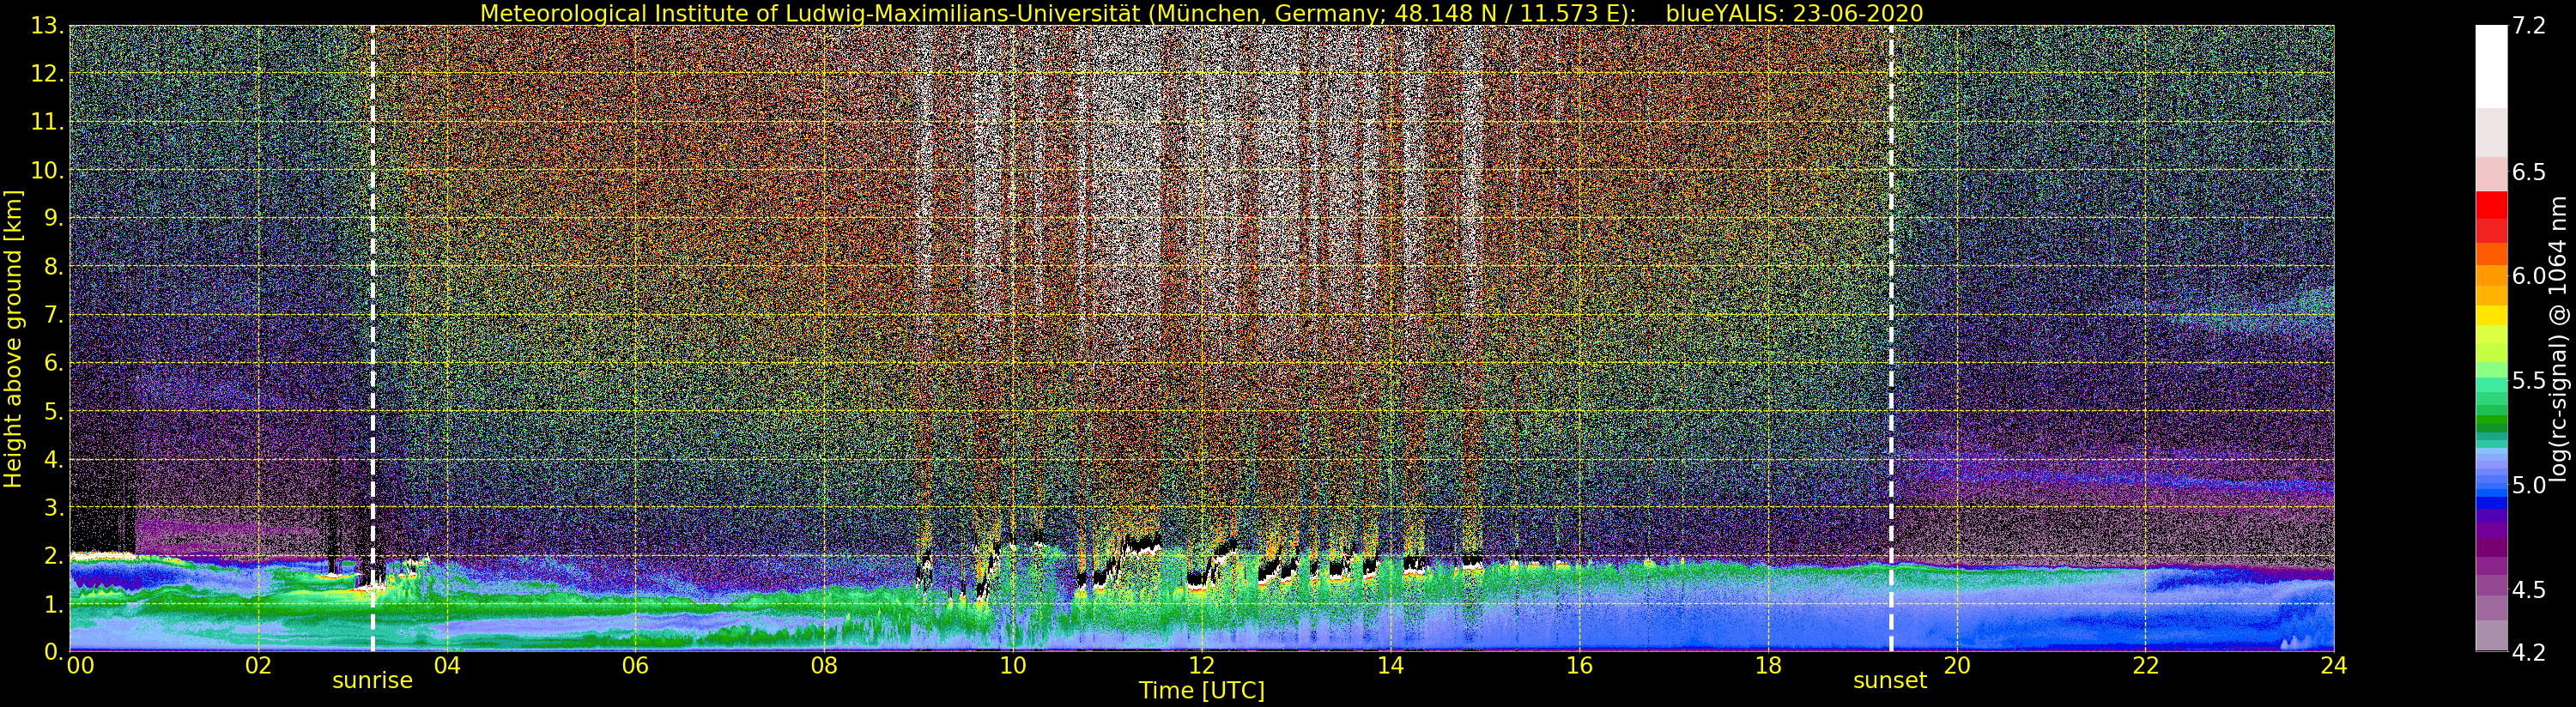Click the time axis tick label 18

pos(1768,666)
